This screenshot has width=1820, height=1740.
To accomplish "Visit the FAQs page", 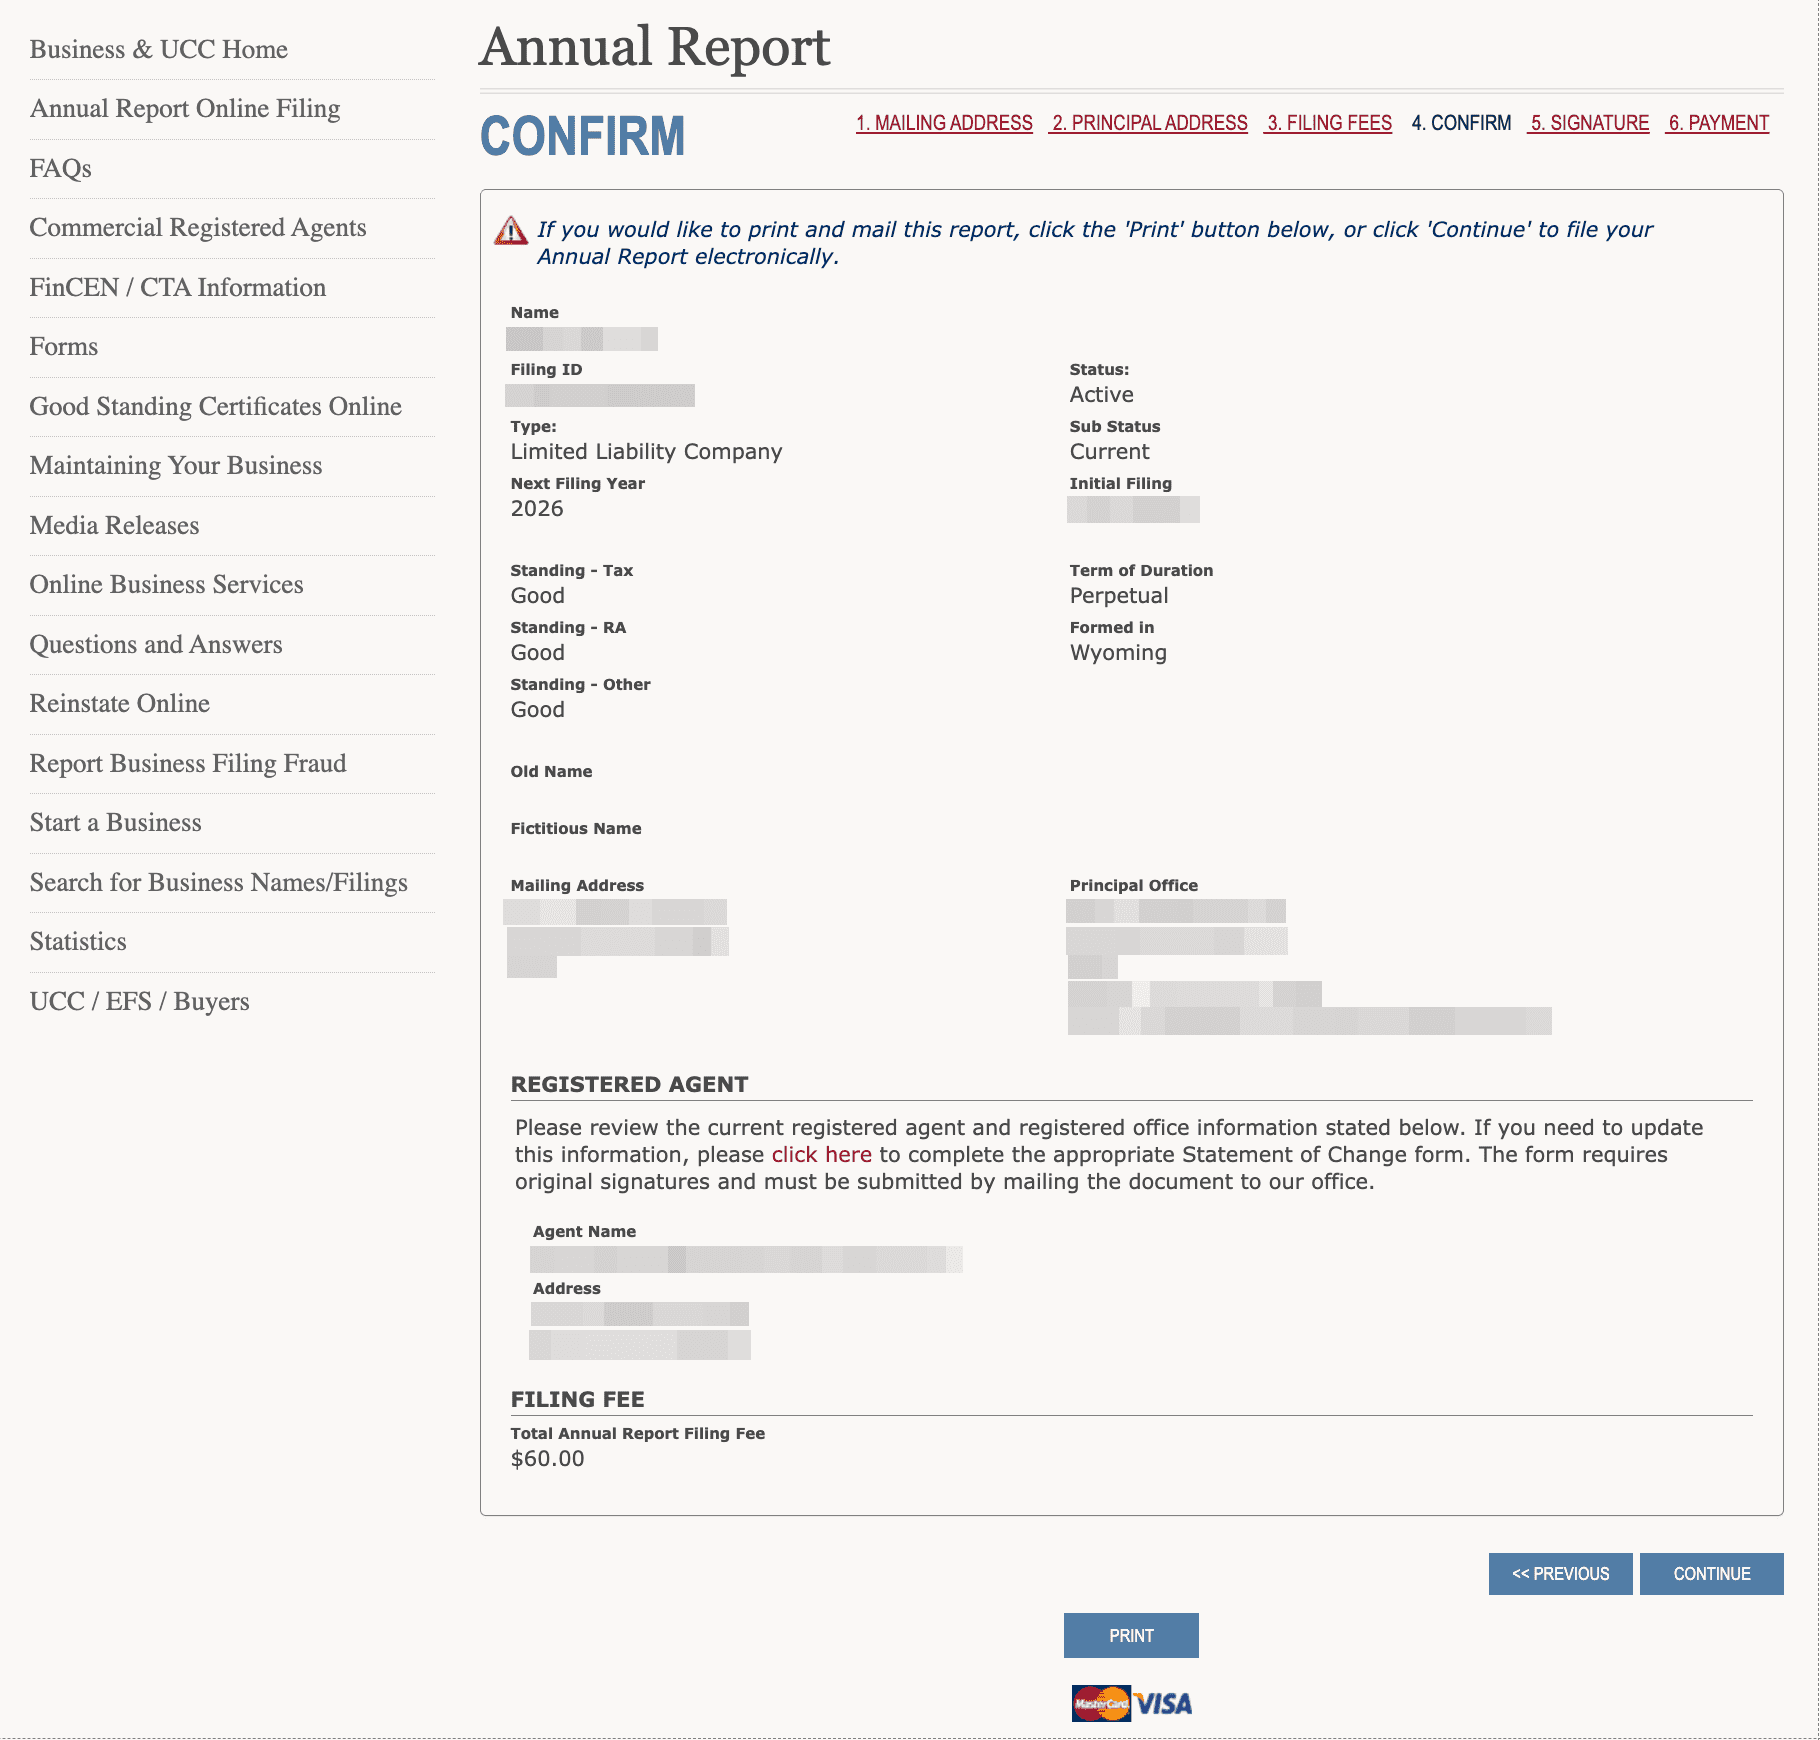I will coord(61,168).
